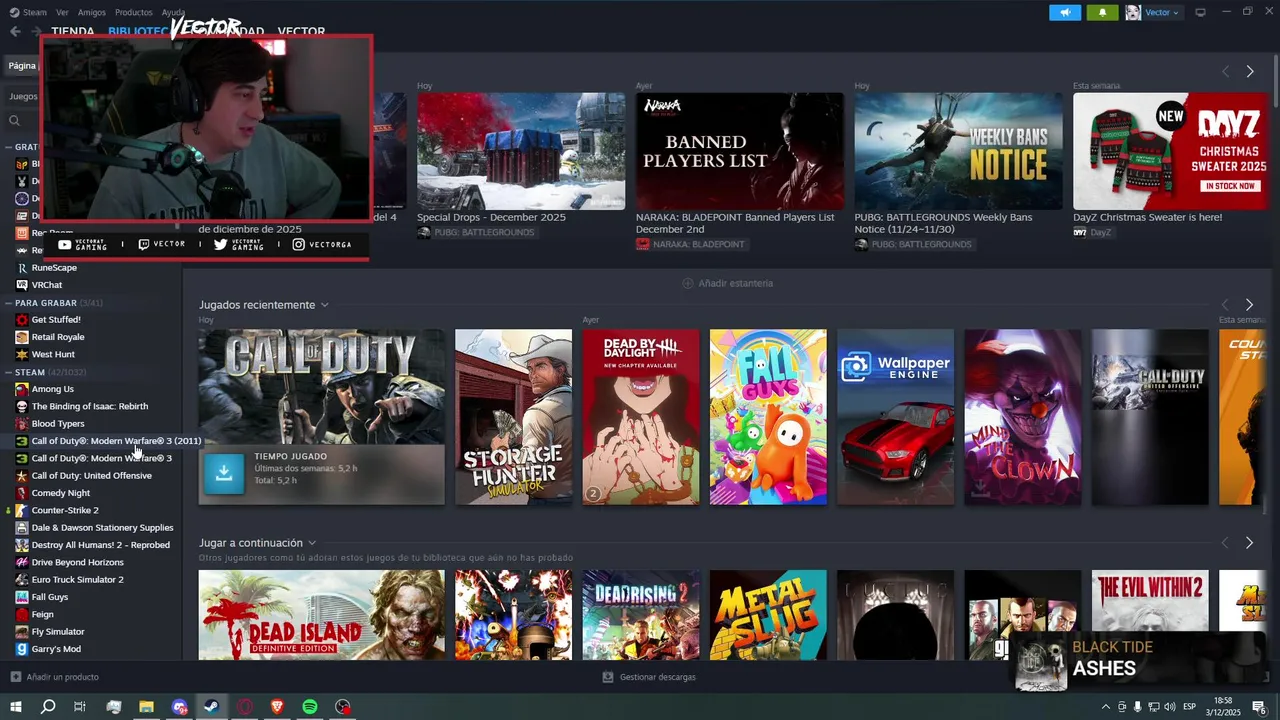Open the Storage Hunter Simulator tile
The height and width of the screenshot is (720, 1280).
click(x=513, y=417)
